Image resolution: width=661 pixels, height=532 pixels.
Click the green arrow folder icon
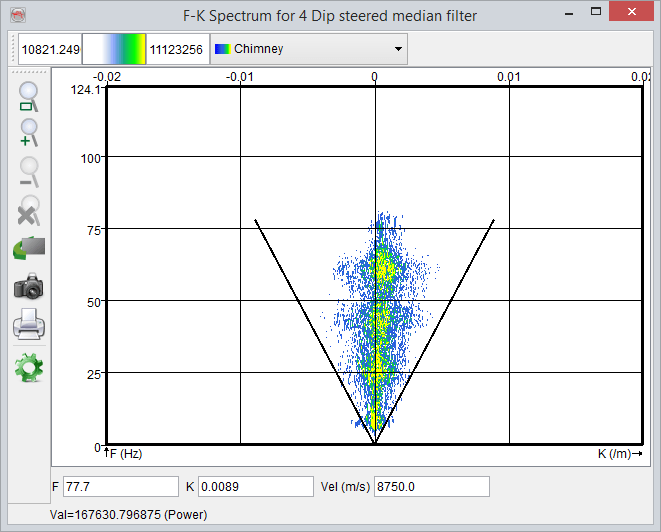29,247
